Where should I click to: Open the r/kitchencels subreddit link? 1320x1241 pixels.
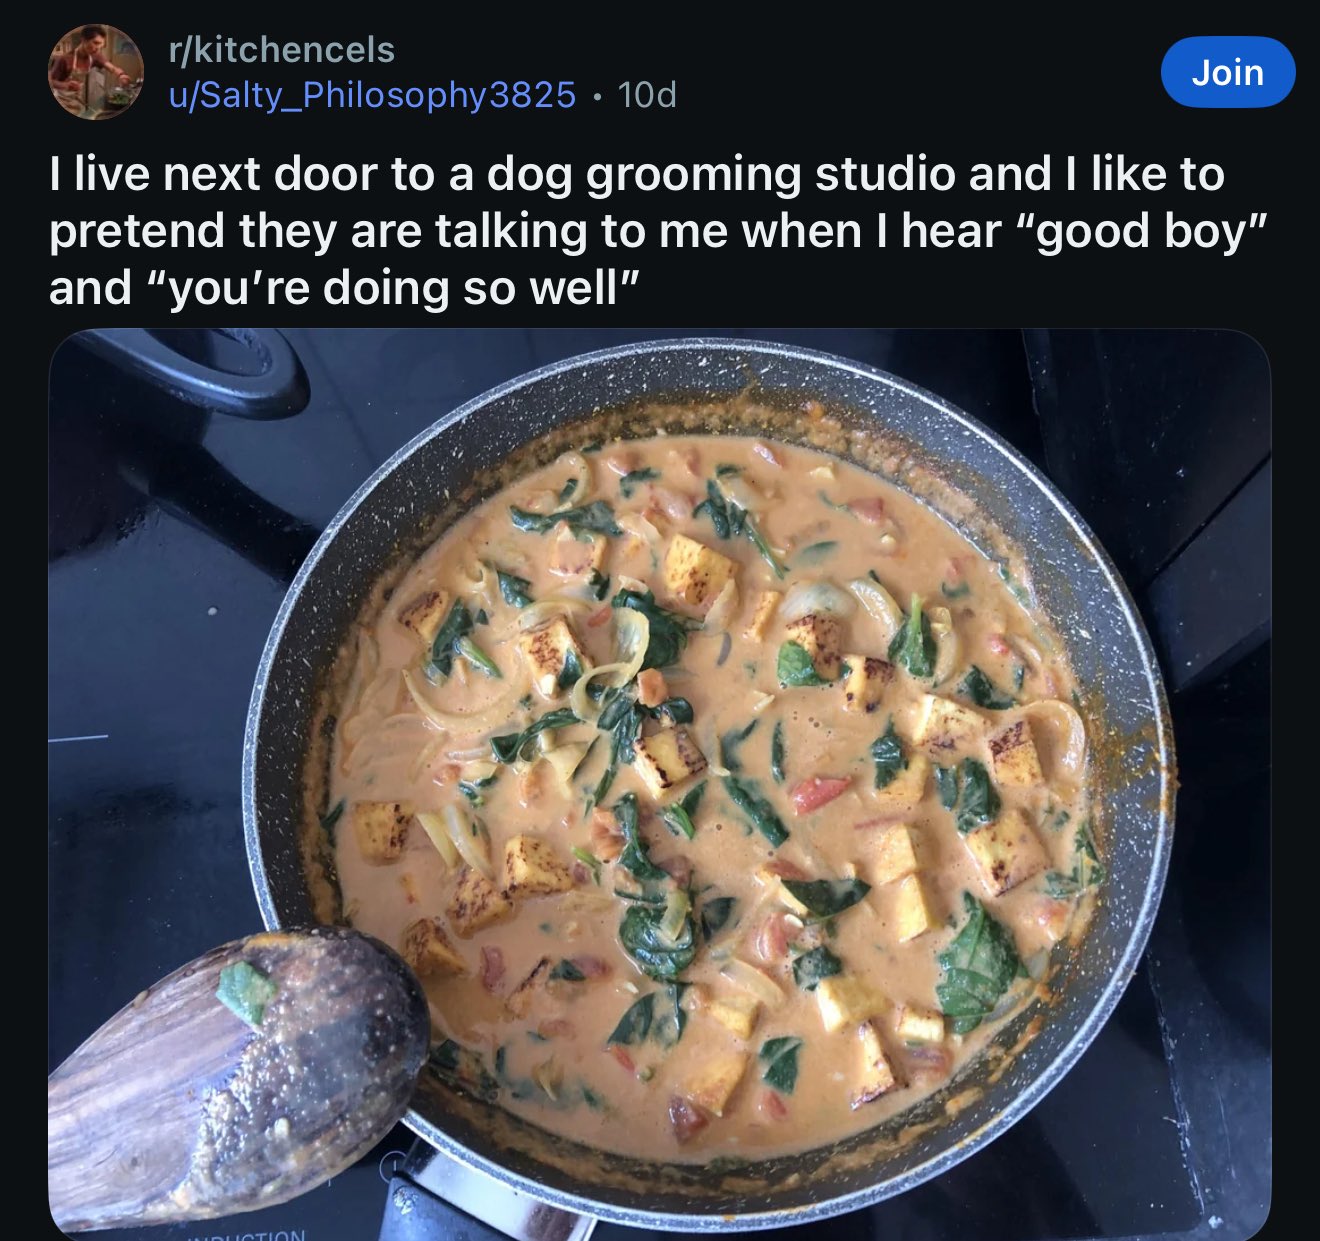click(x=282, y=50)
